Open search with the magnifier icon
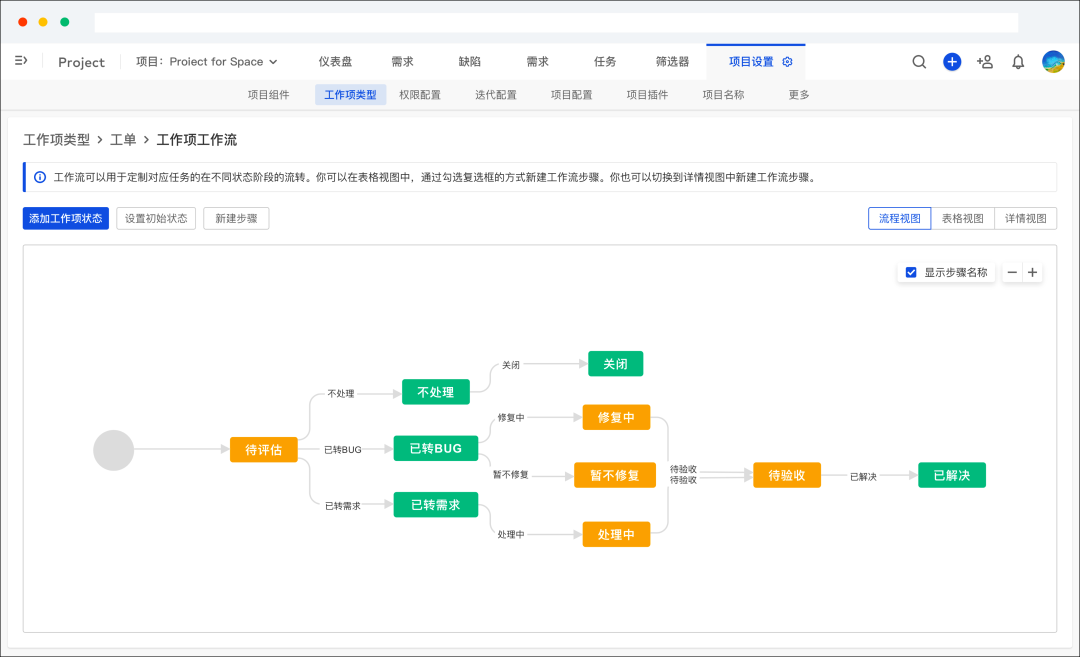 919,62
